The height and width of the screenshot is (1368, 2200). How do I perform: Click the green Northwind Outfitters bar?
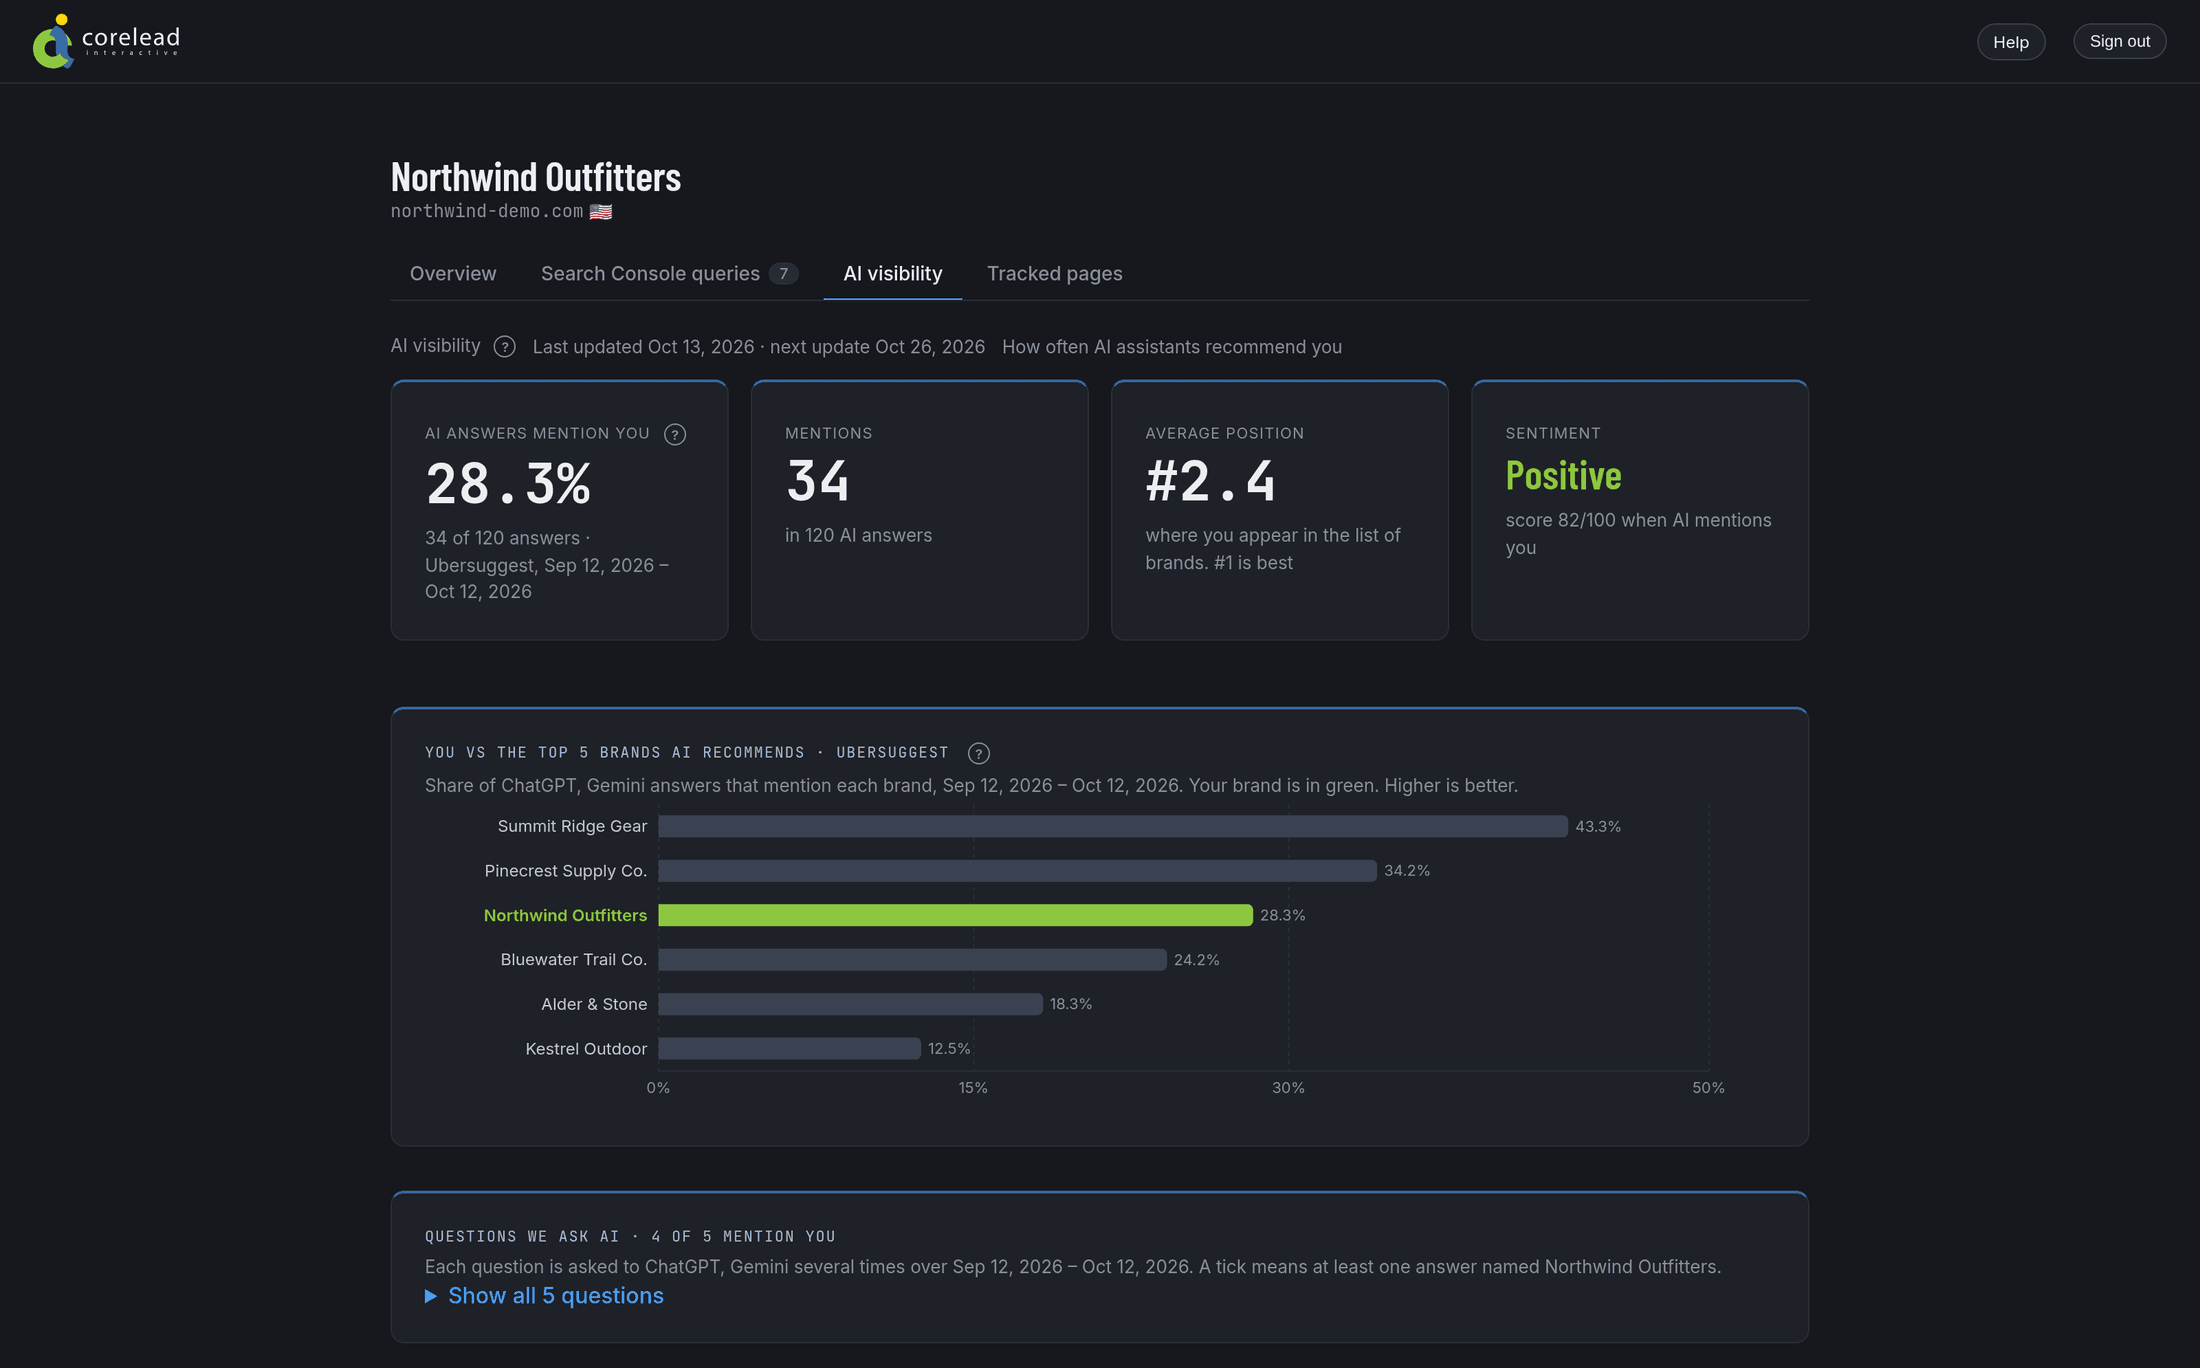pos(955,915)
